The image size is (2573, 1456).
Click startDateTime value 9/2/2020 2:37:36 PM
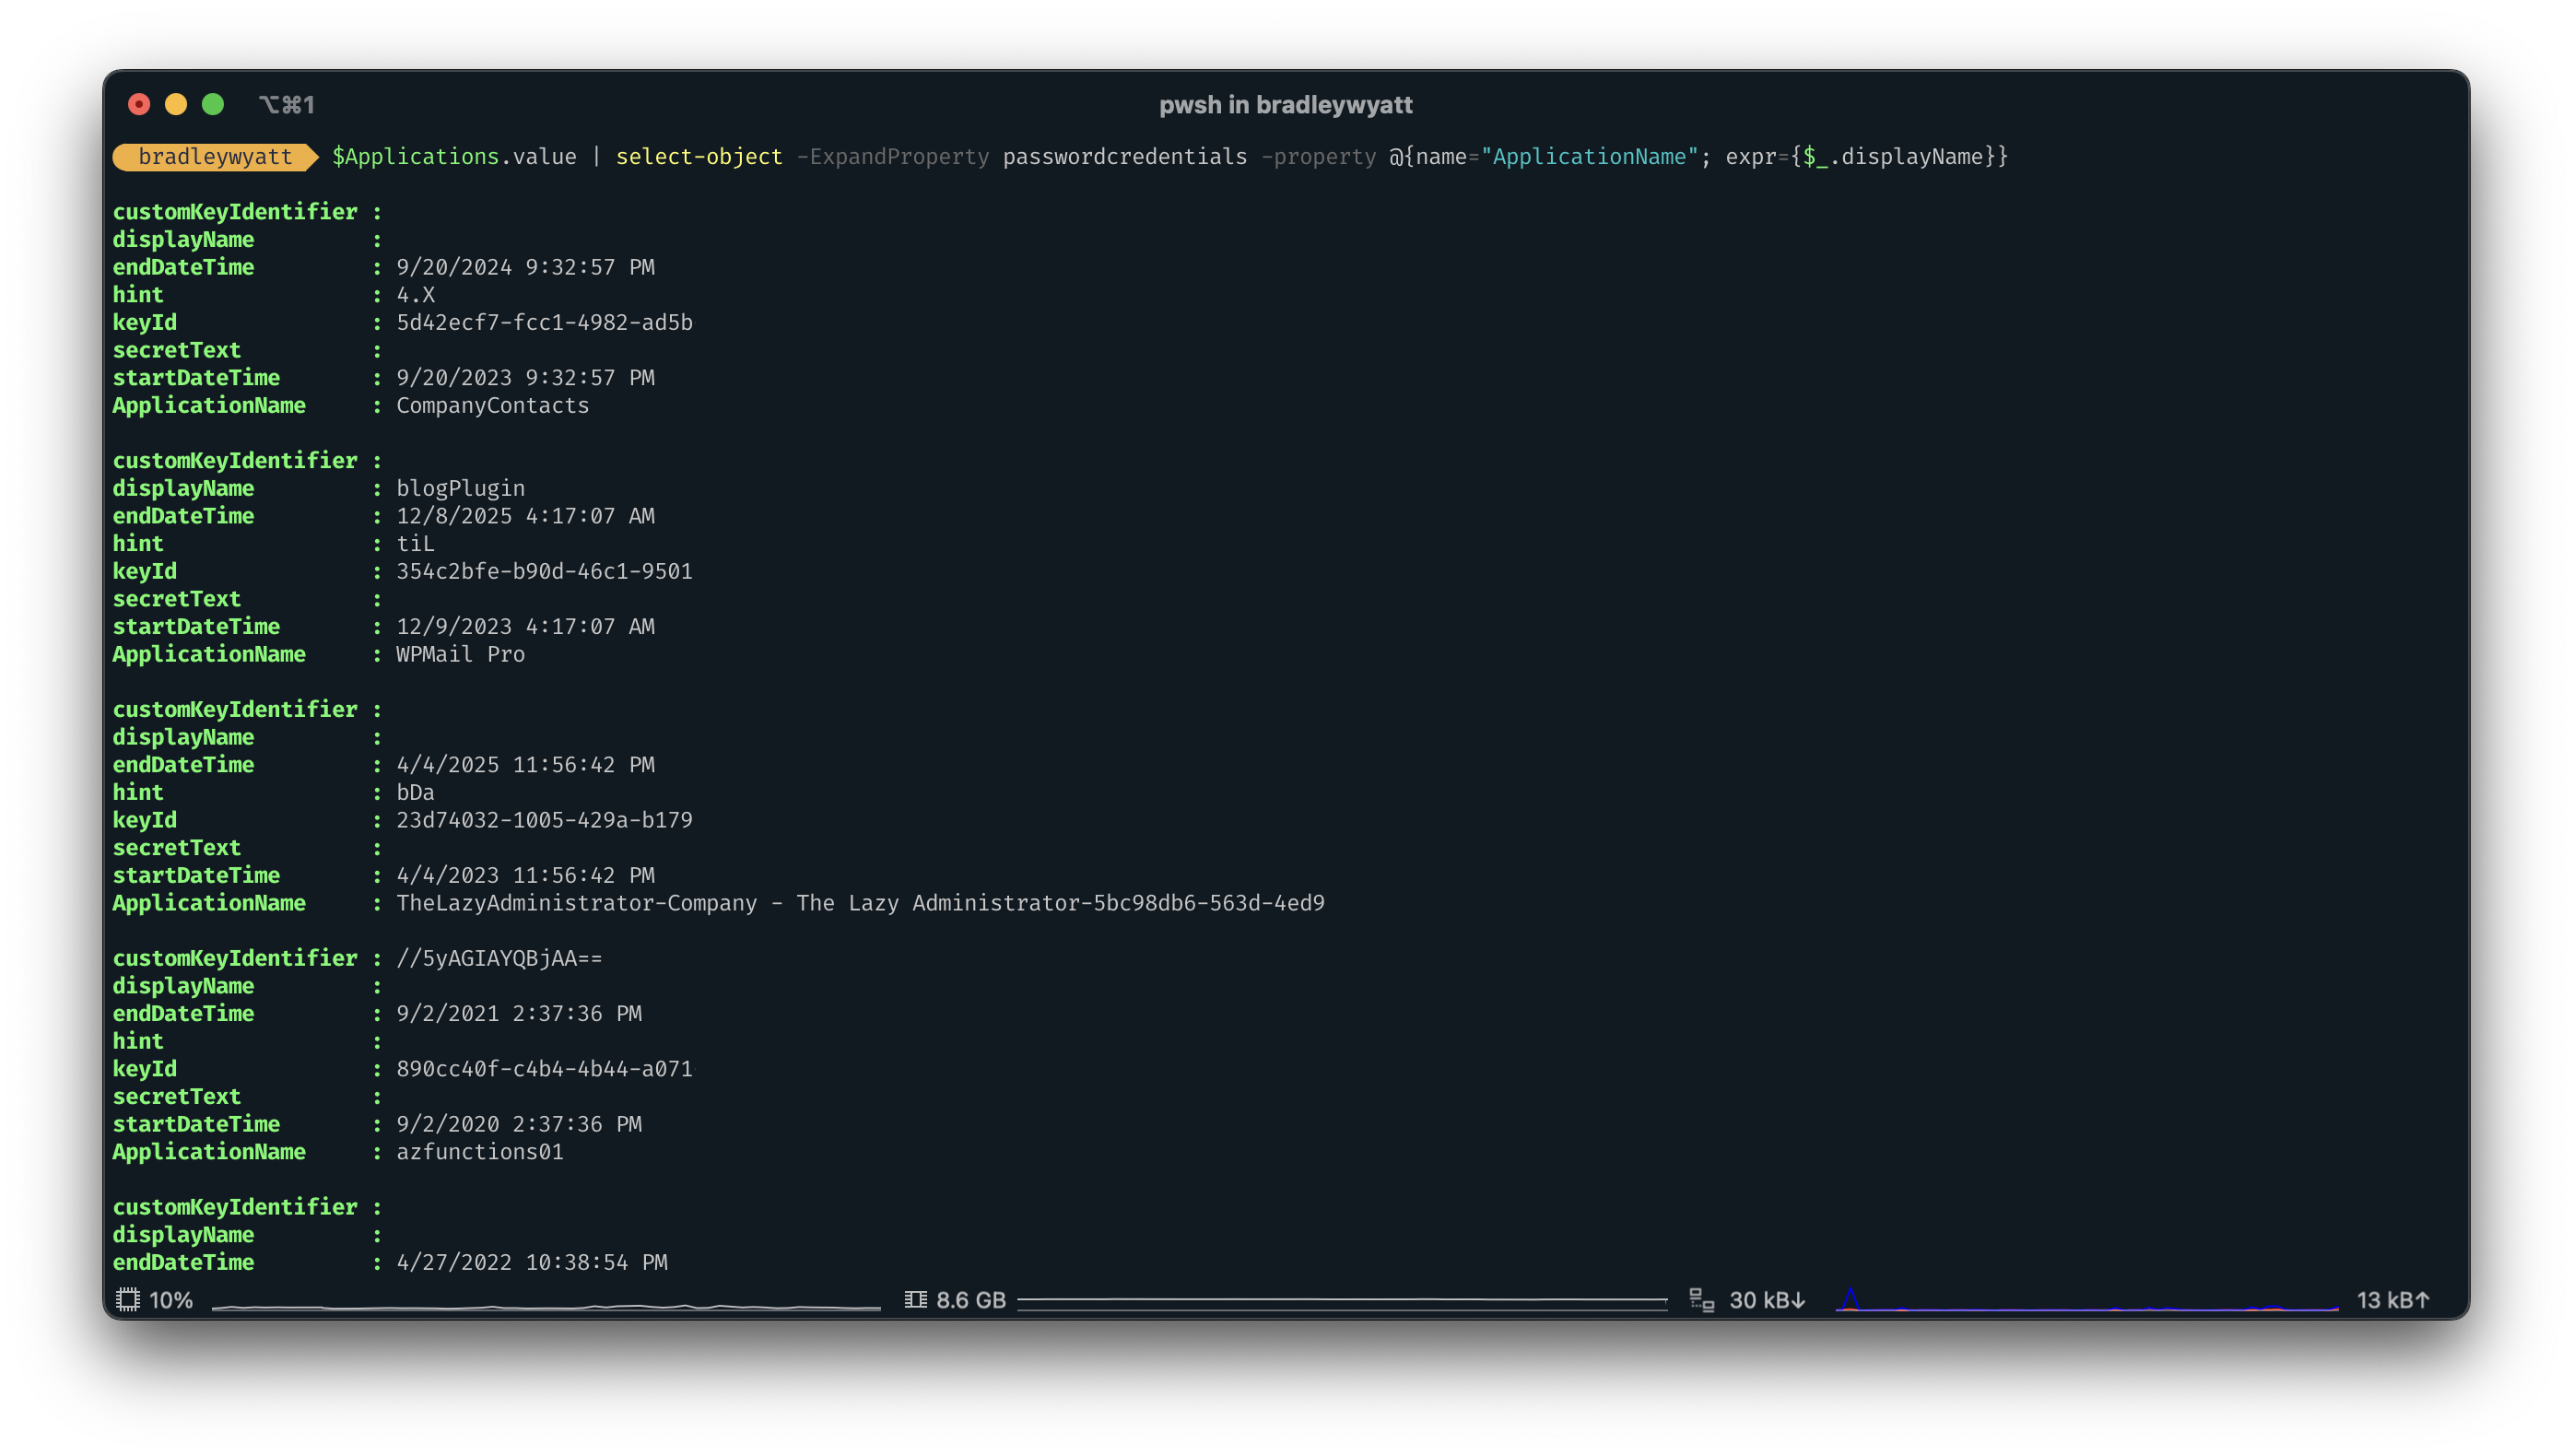click(x=519, y=1124)
